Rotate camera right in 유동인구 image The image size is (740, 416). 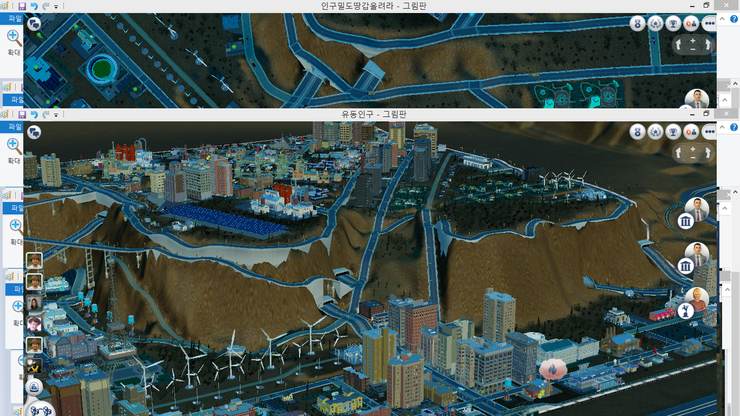[707, 153]
